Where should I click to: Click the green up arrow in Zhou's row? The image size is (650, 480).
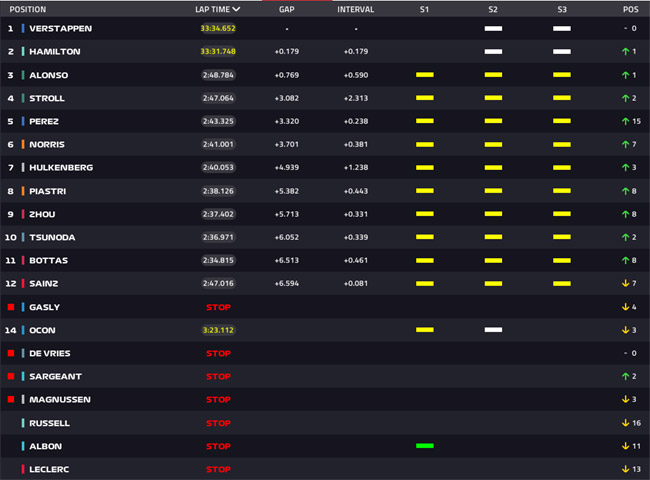(x=626, y=214)
